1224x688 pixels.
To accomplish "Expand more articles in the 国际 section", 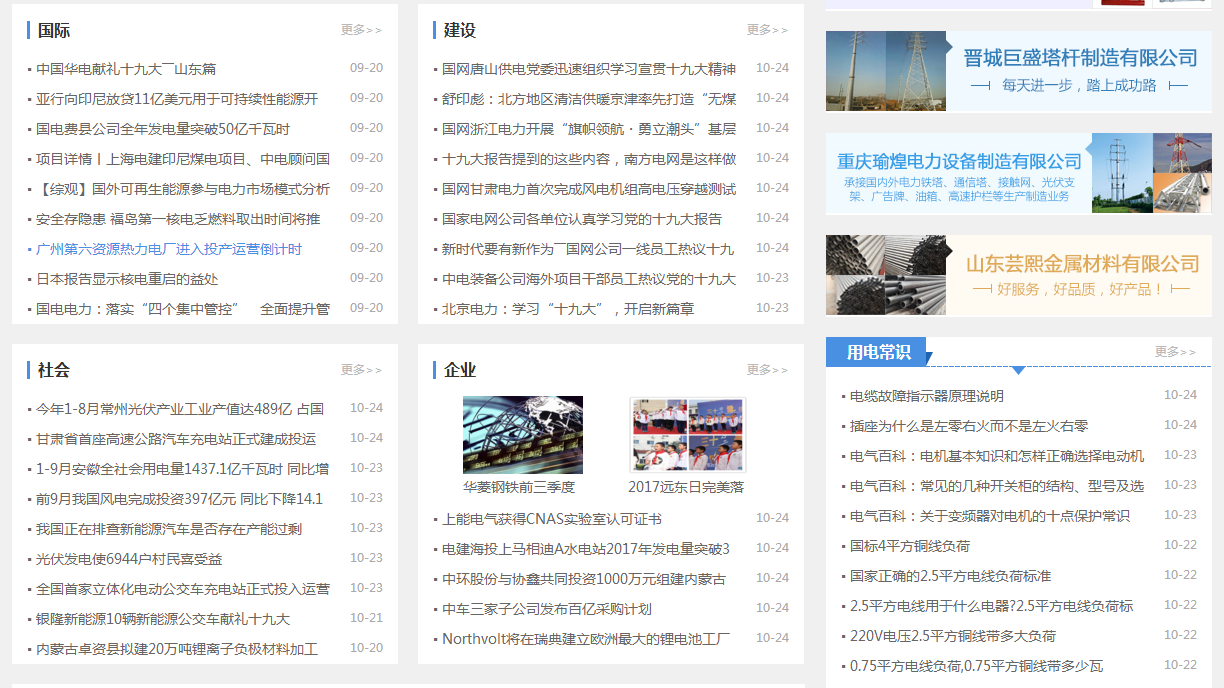I will click(361, 30).
